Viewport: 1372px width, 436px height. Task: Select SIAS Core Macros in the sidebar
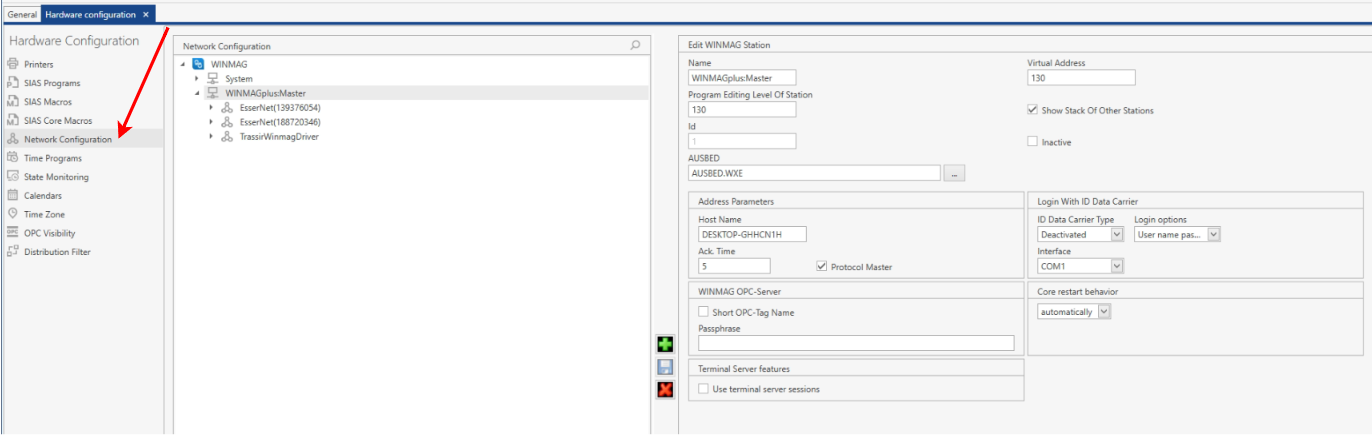58,120
